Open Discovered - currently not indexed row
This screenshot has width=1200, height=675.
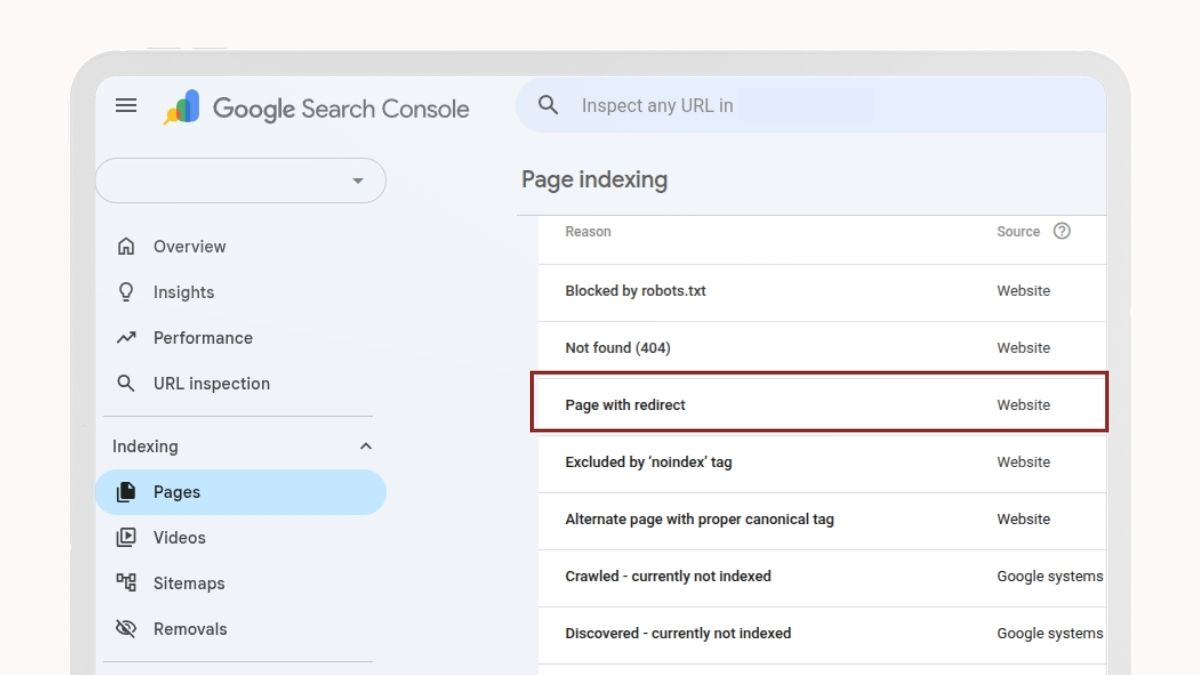coord(822,634)
